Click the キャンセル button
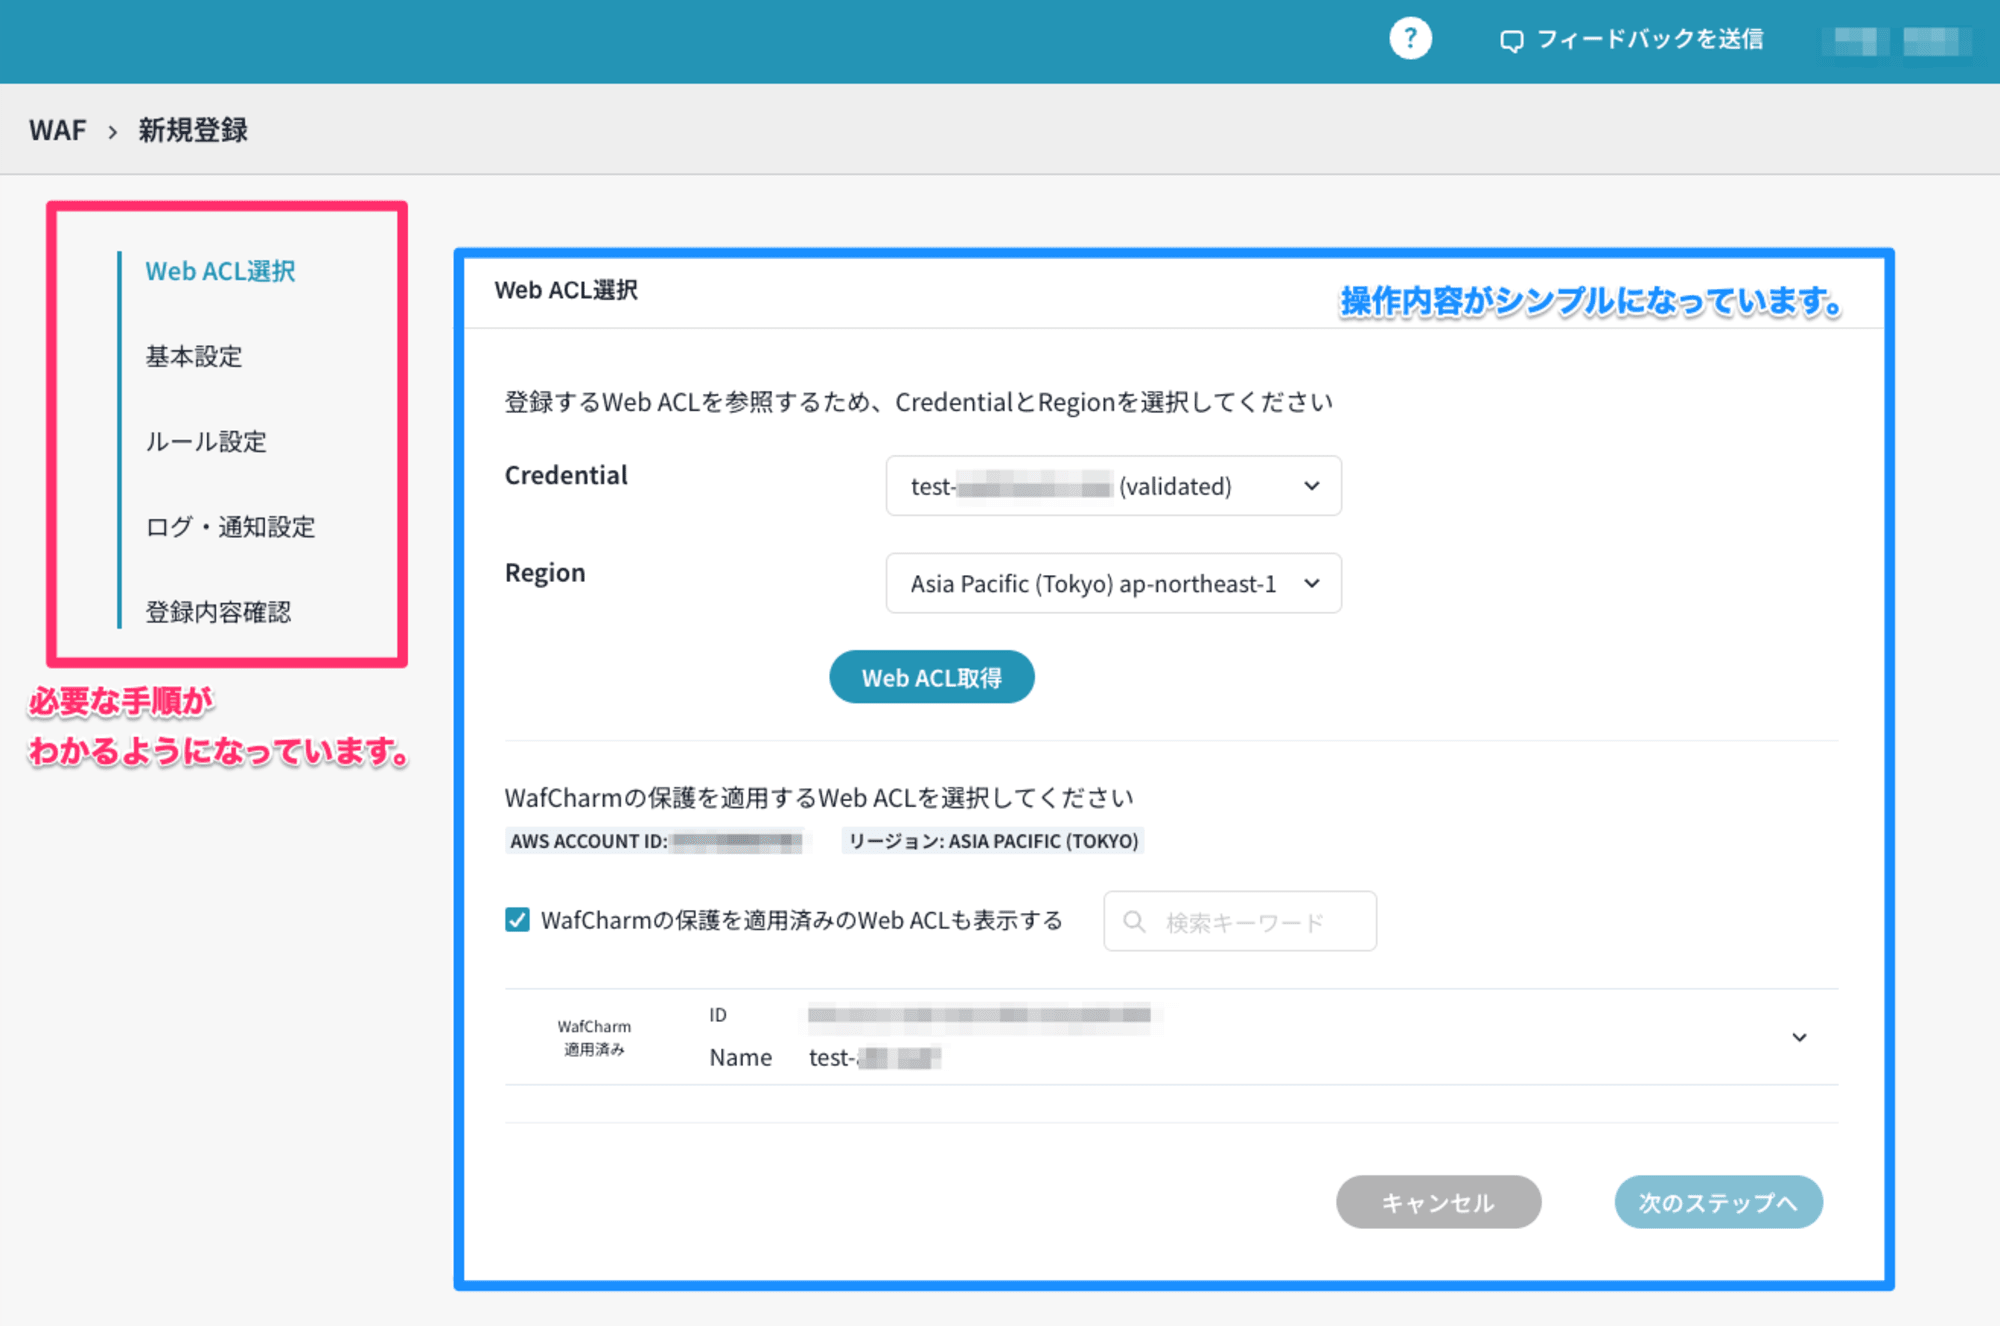 point(1438,1202)
